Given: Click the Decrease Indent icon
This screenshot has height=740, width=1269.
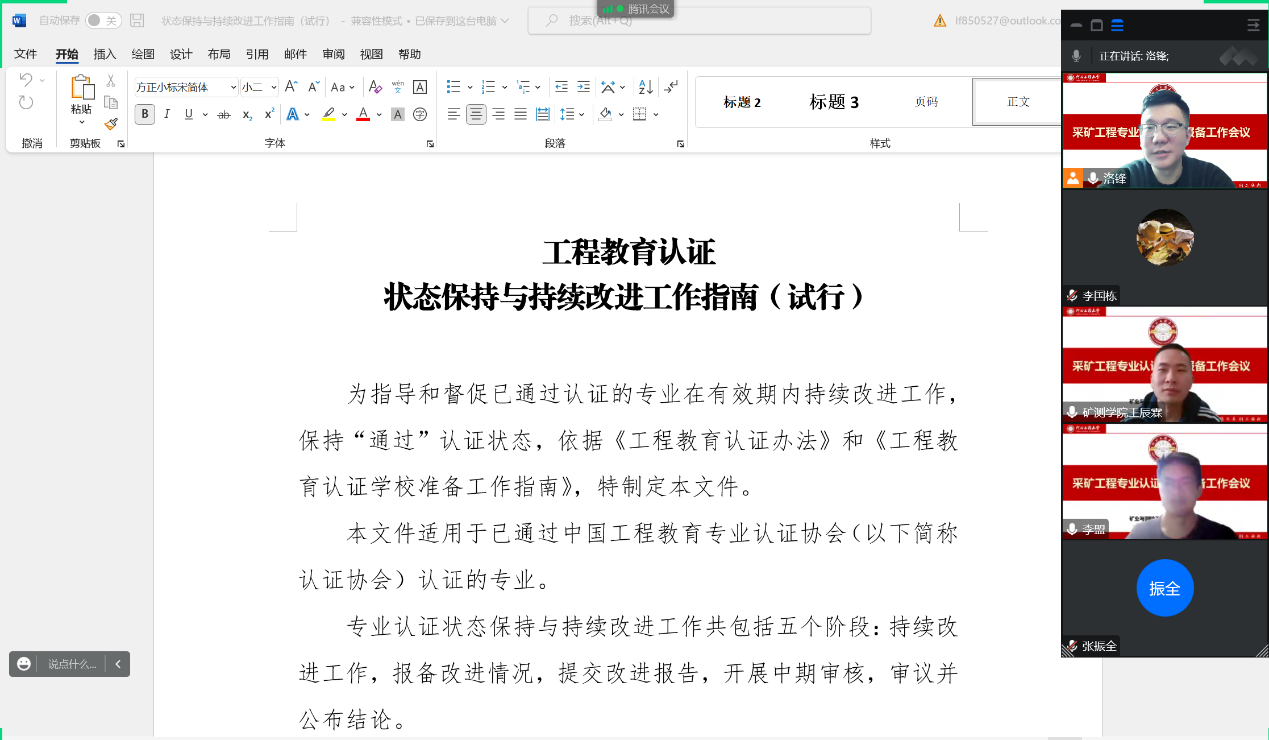Looking at the screenshot, I should pyautogui.click(x=561, y=87).
